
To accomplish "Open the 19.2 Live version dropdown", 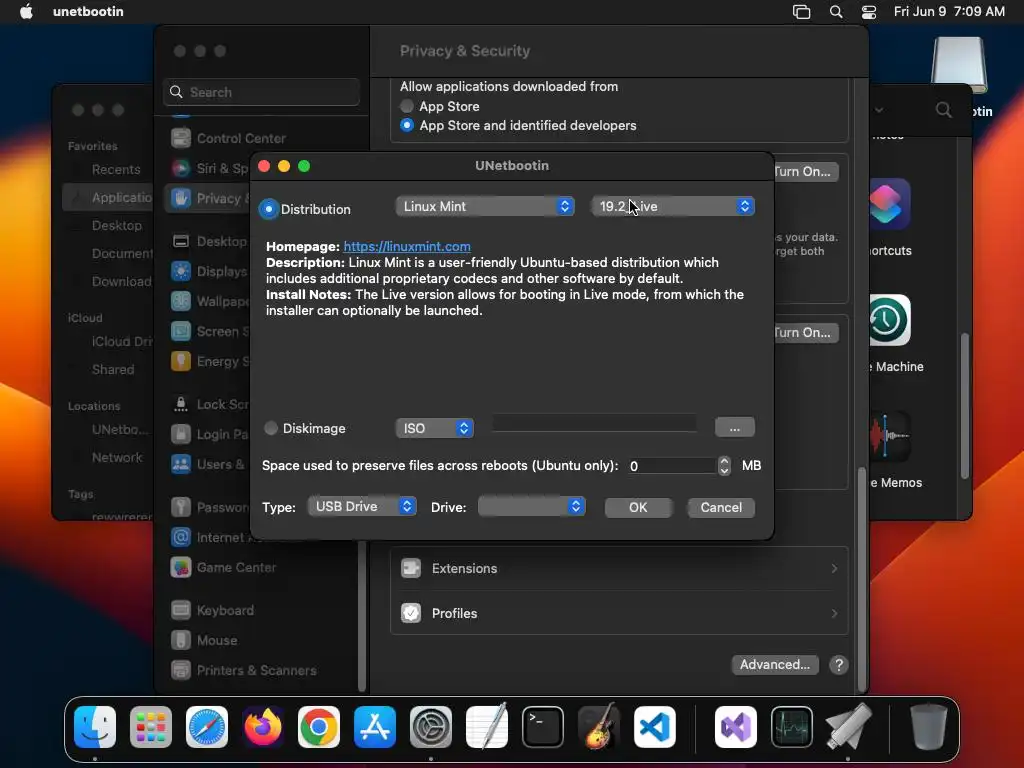I will click(673, 206).
